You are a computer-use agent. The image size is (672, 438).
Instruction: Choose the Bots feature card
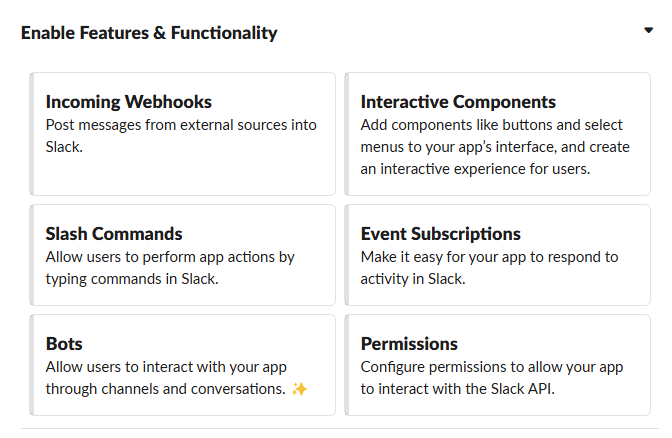coord(183,365)
